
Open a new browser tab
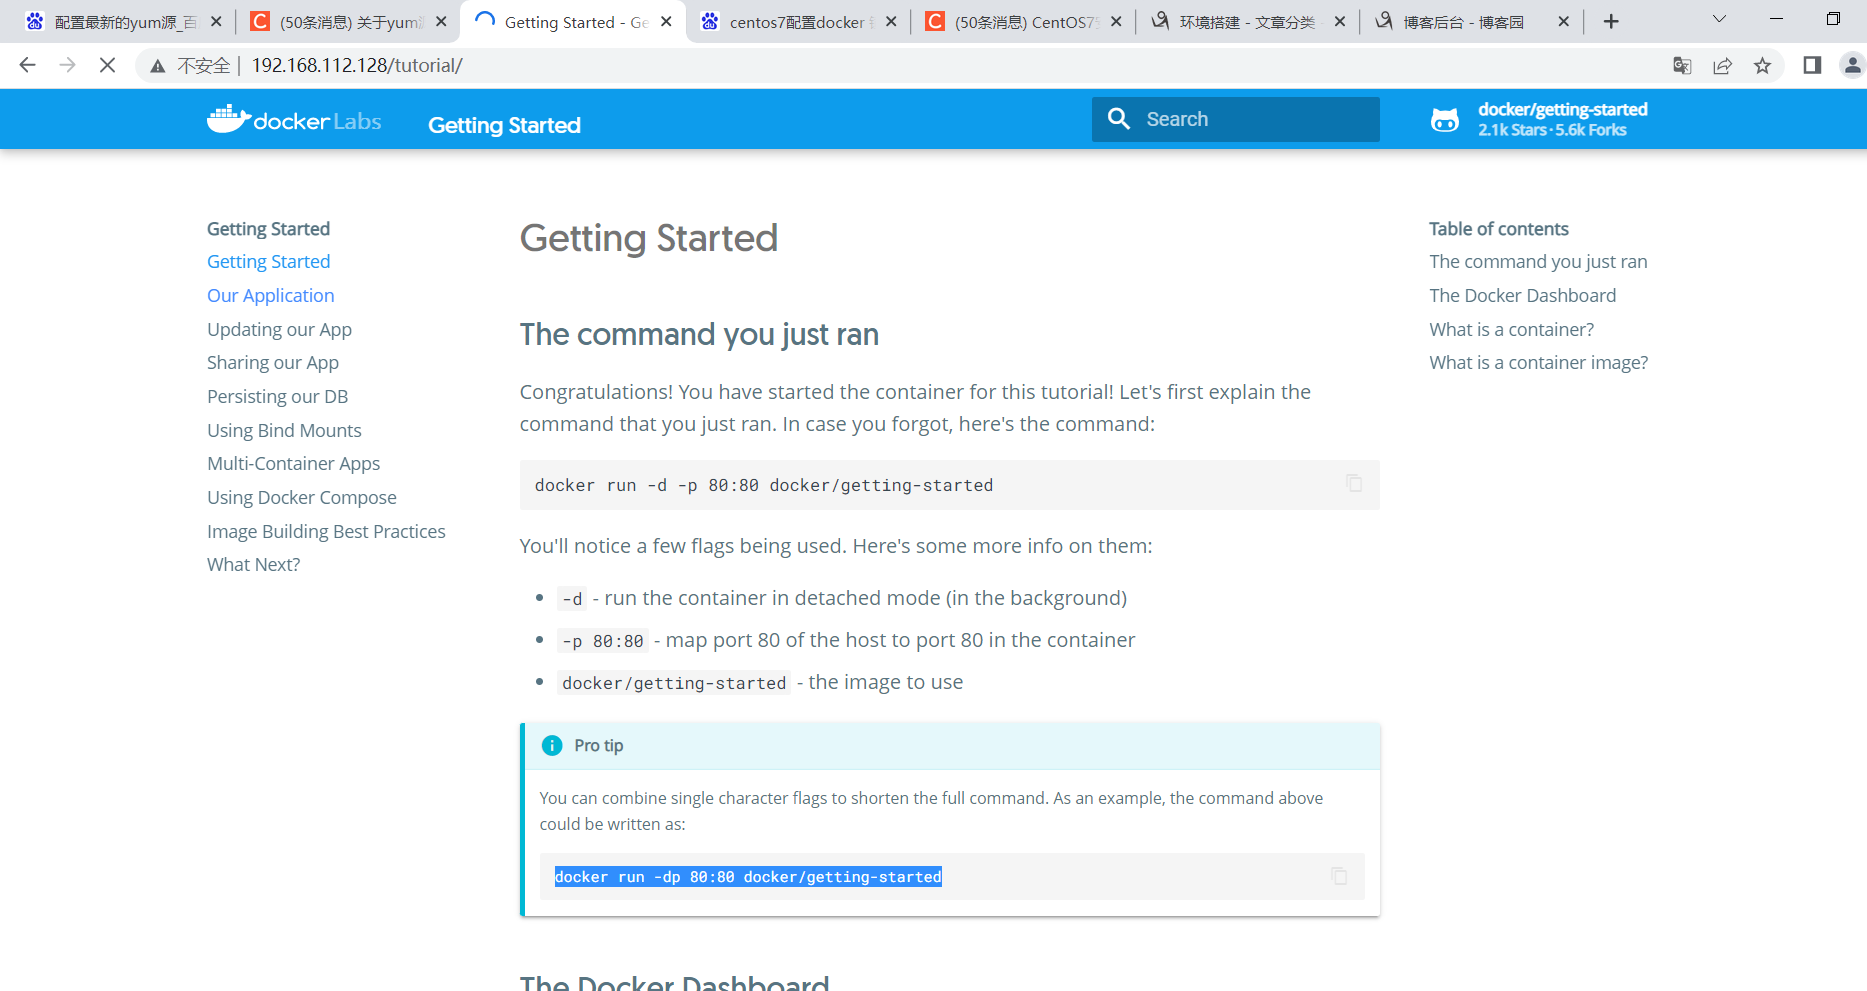point(1610,20)
